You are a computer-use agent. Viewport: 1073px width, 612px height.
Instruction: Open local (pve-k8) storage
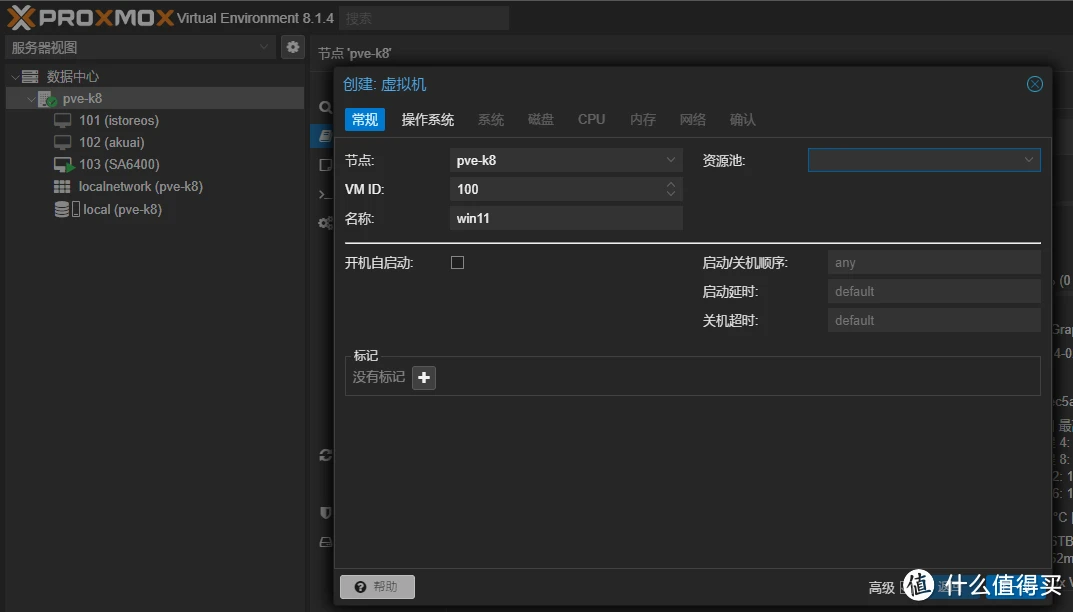(x=122, y=209)
